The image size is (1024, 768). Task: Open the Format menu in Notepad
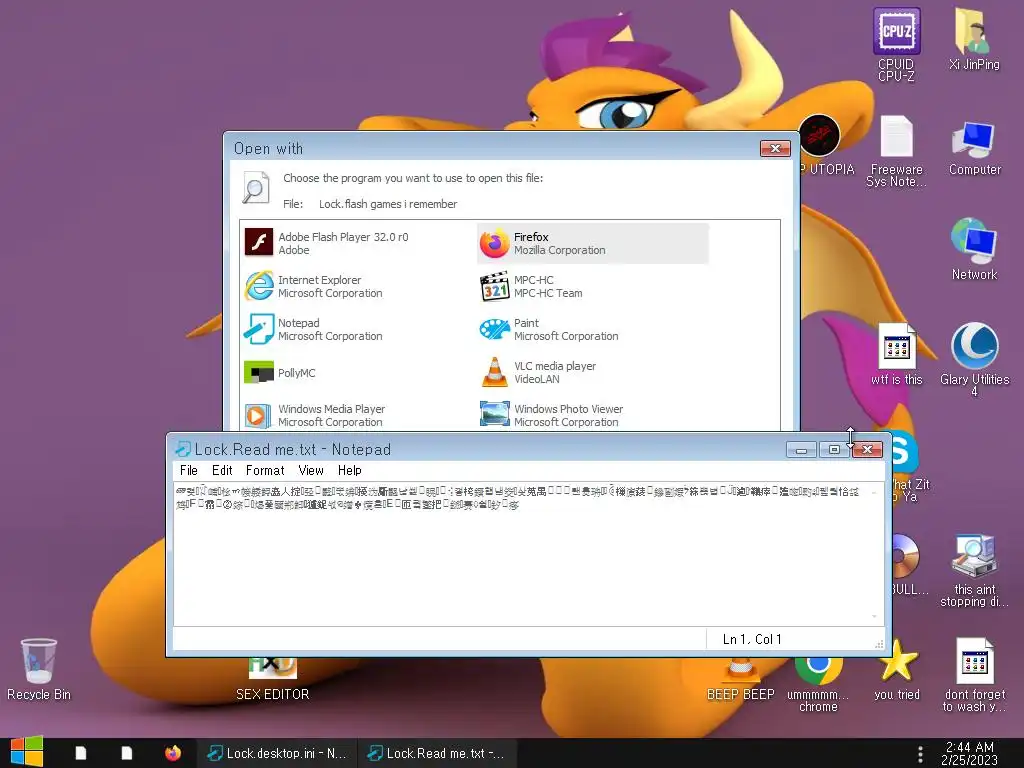tap(265, 470)
